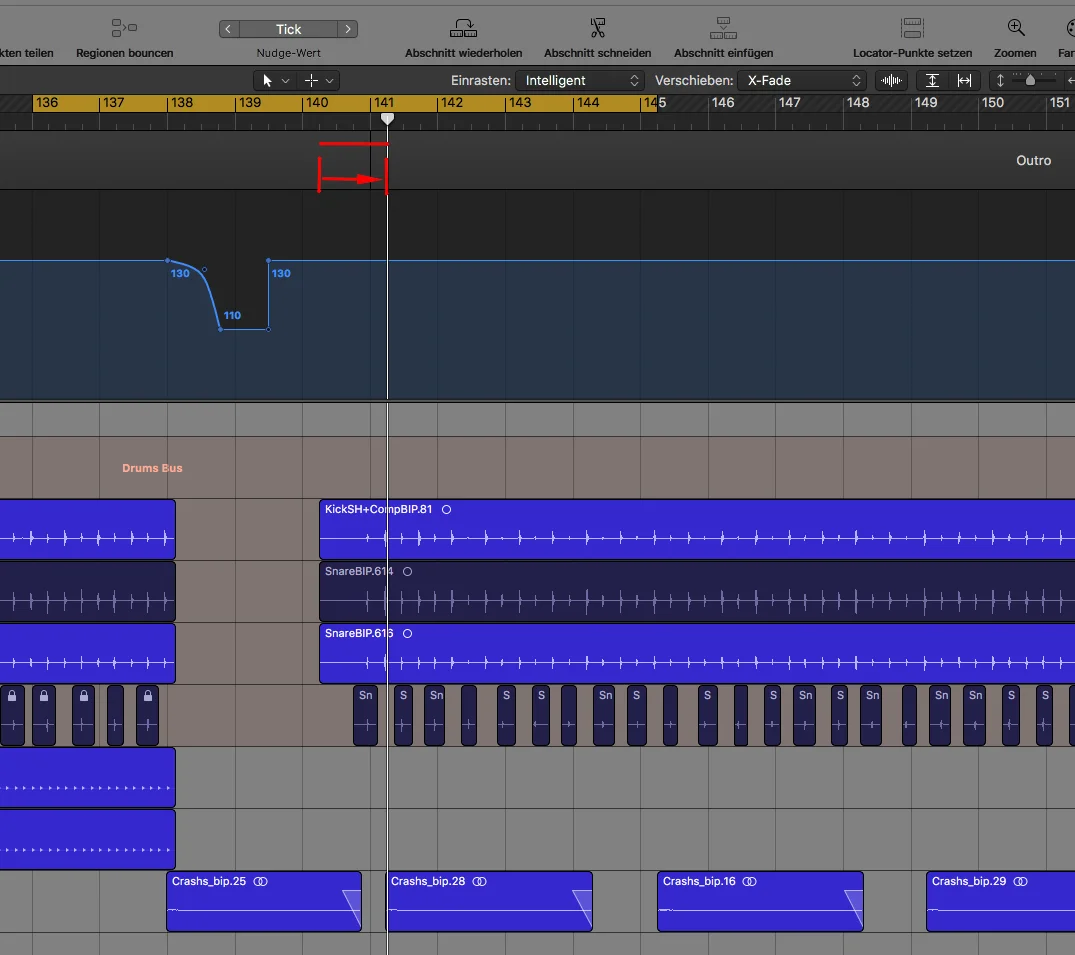The image size is (1075, 955).
Task: Click the circle icon beside KickSH+CompBIP.81
Action: point(446,509)
